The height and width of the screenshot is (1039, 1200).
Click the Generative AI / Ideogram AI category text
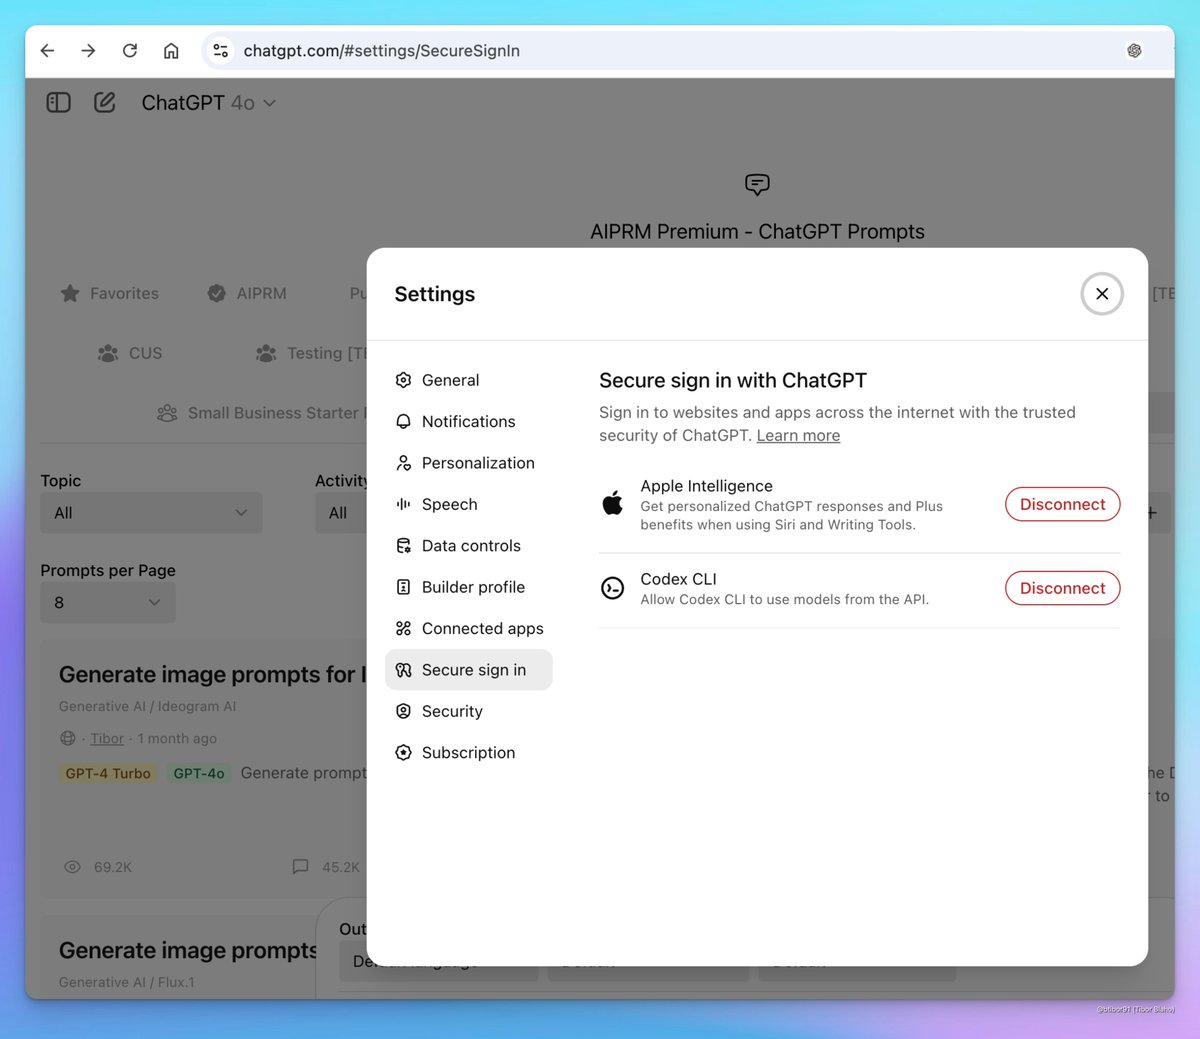[x=148, y=707]
